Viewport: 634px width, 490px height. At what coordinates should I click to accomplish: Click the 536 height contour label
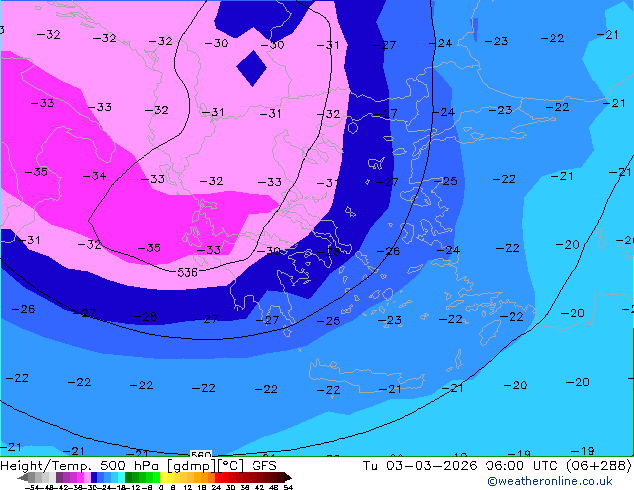188,272
